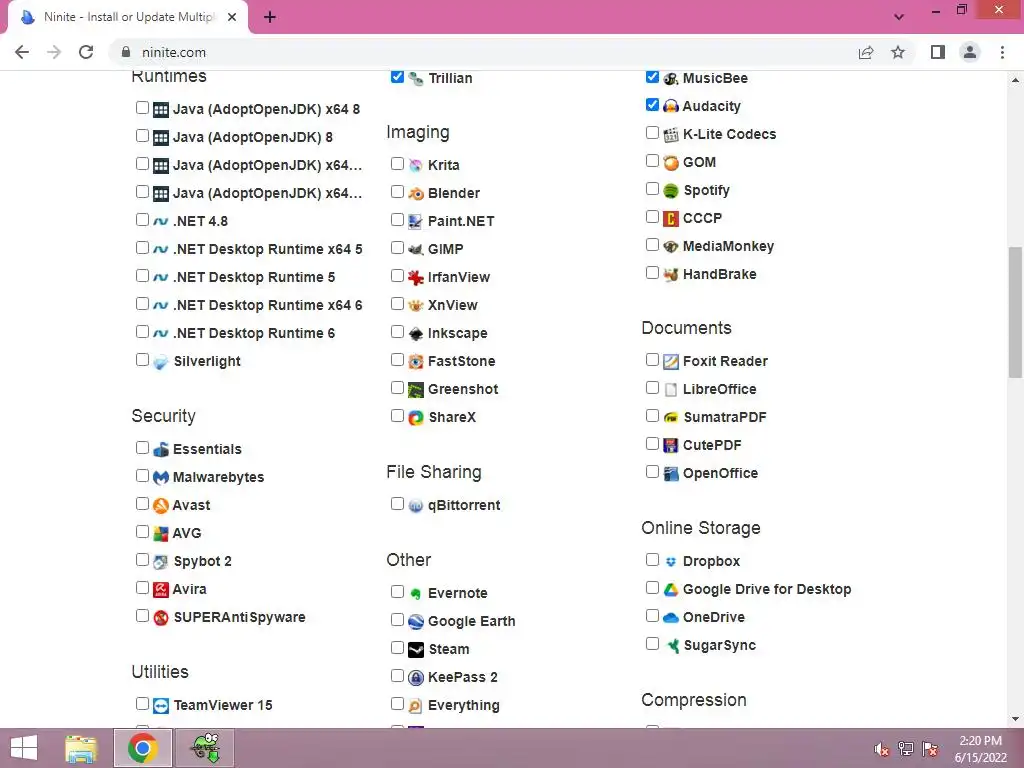Viewport: 1024px width, 768px height.
Task: Check the KeePass 2 checkbox
Action: coord(397,675)
